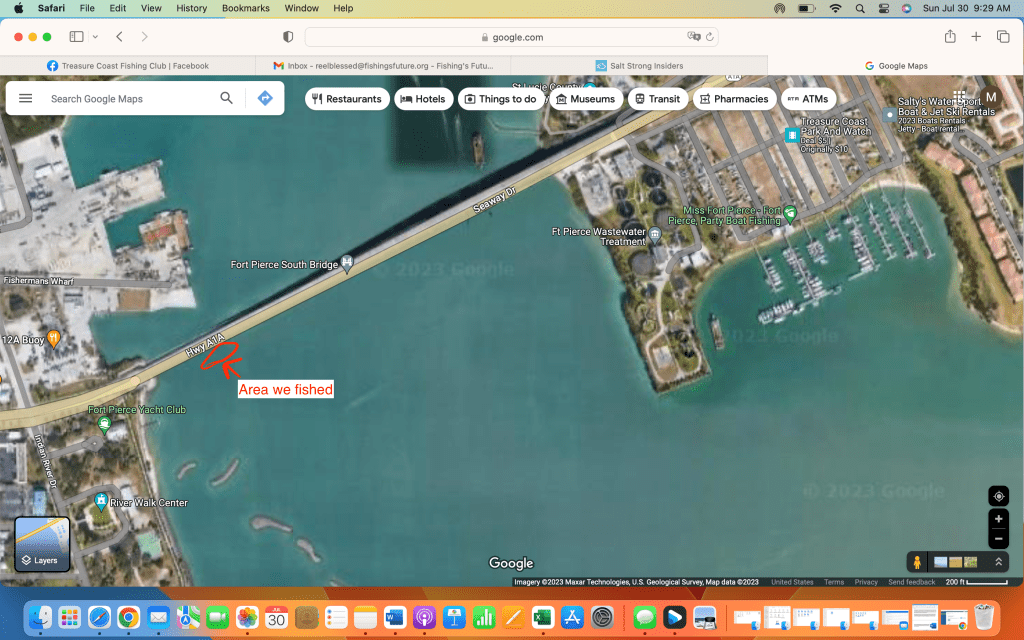Image resolution: width=1024 pixels, height=640 pixels.
Task: Click the Directions arrow icon
Action: point(265,99)
